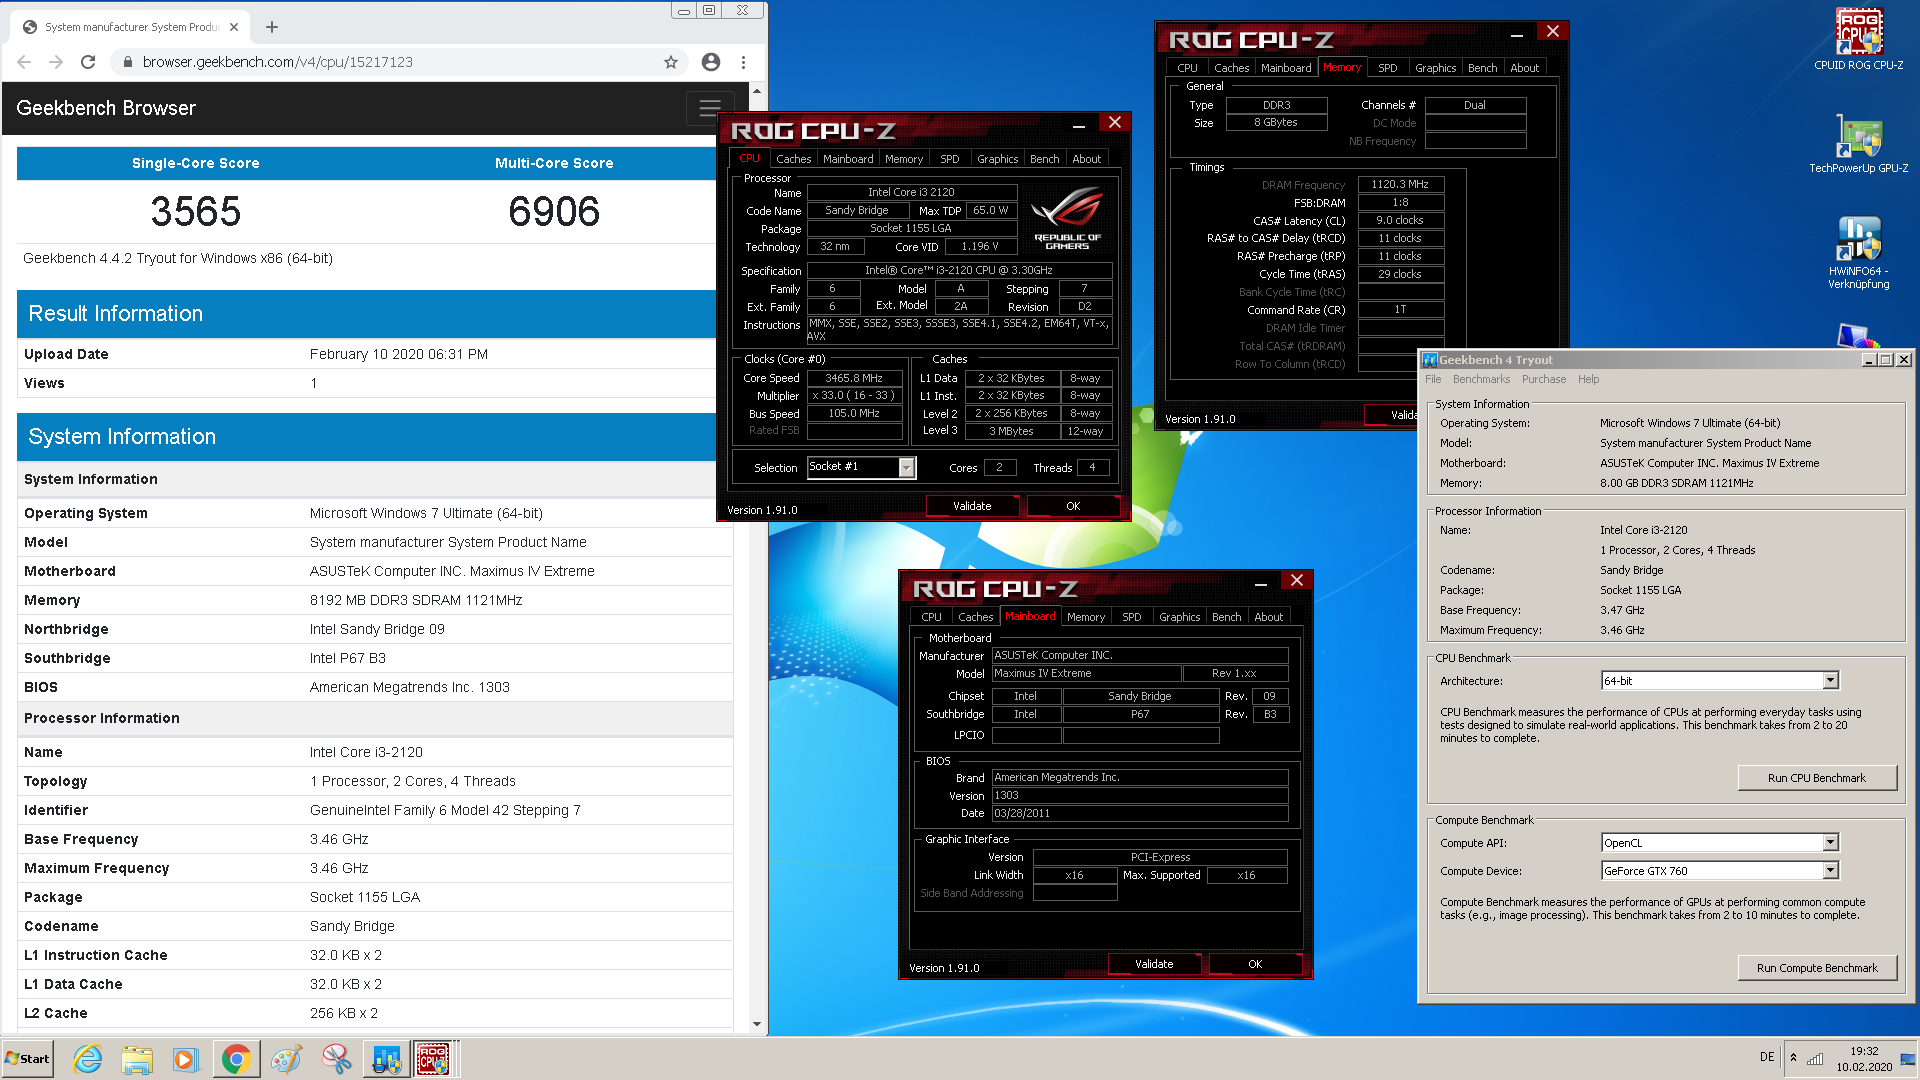Click the network signal tray icon
The image size is (1920, 1080).
coord(1815,1058)
